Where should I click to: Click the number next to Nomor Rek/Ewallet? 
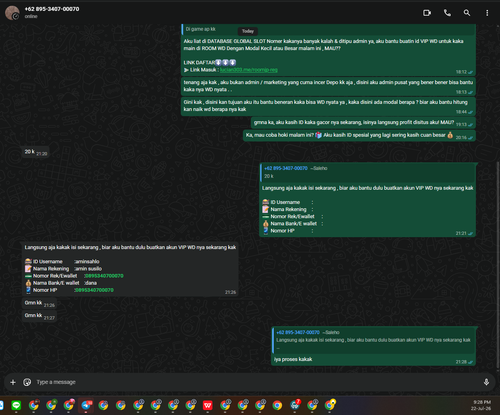tap(104, 276)
